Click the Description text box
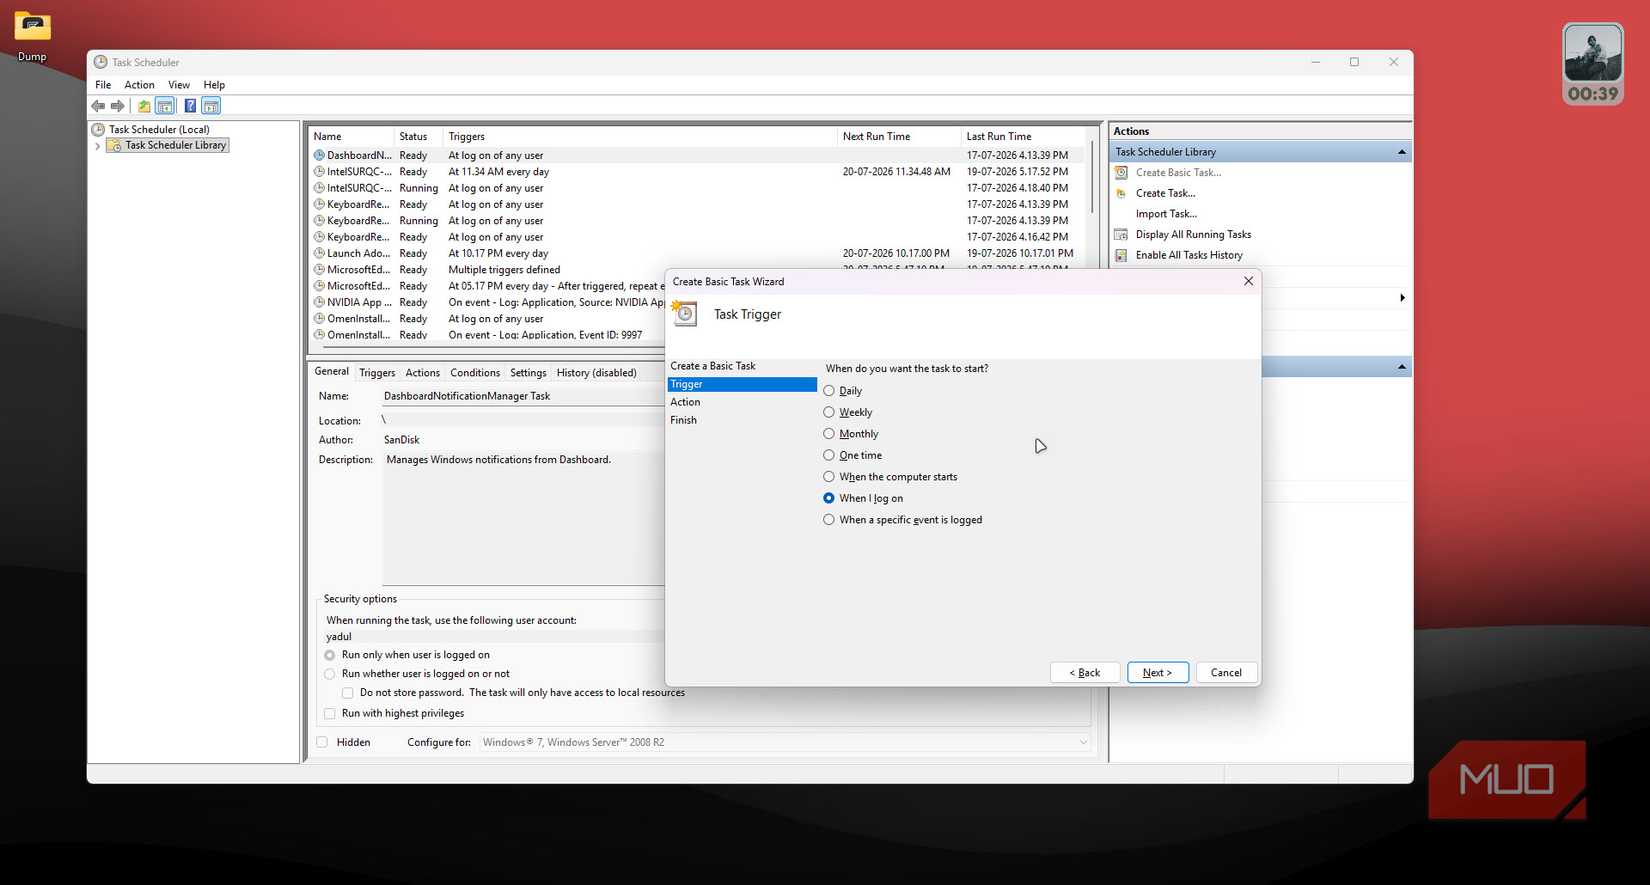Image resolution: width=1650 pixels, height=885 pixels. (x=523, y=518)
